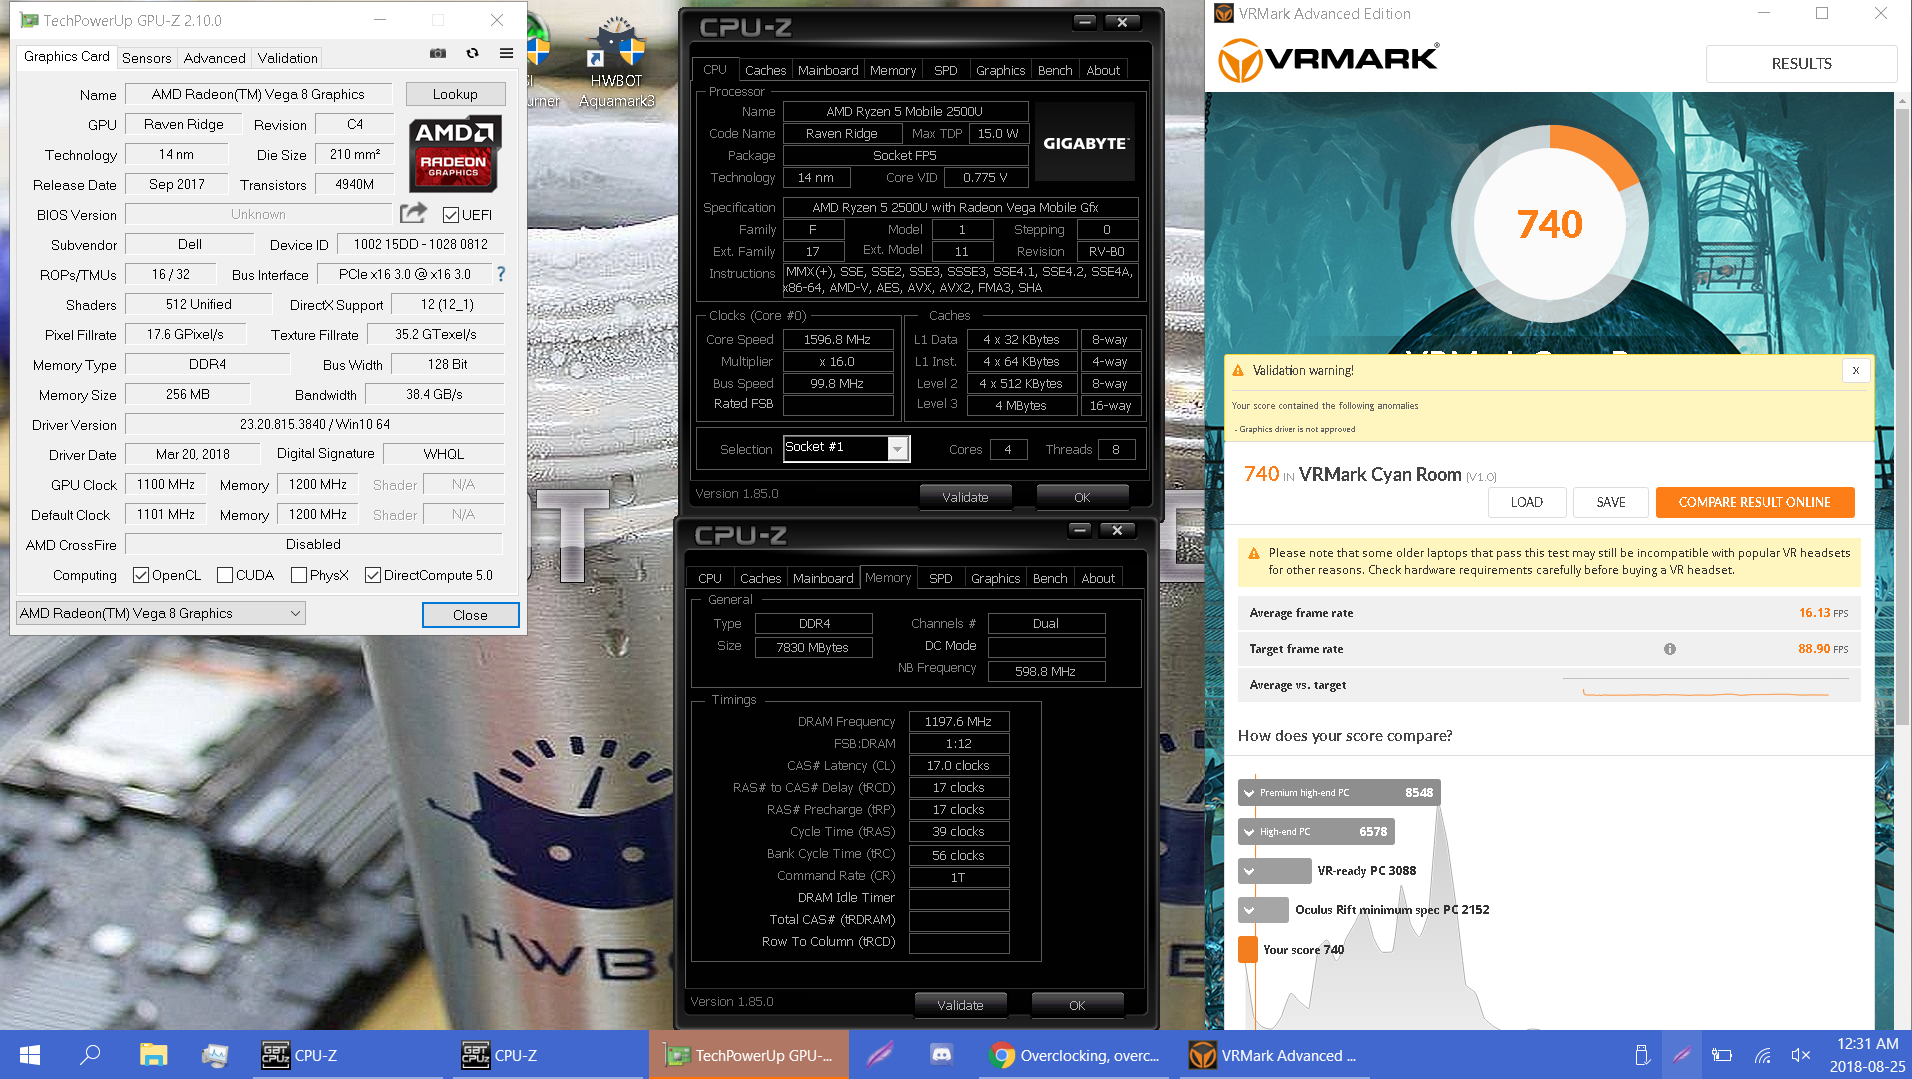Click the VRMark logo
This screenshot has width=1912, height=1079.
tap(1328, 60)
